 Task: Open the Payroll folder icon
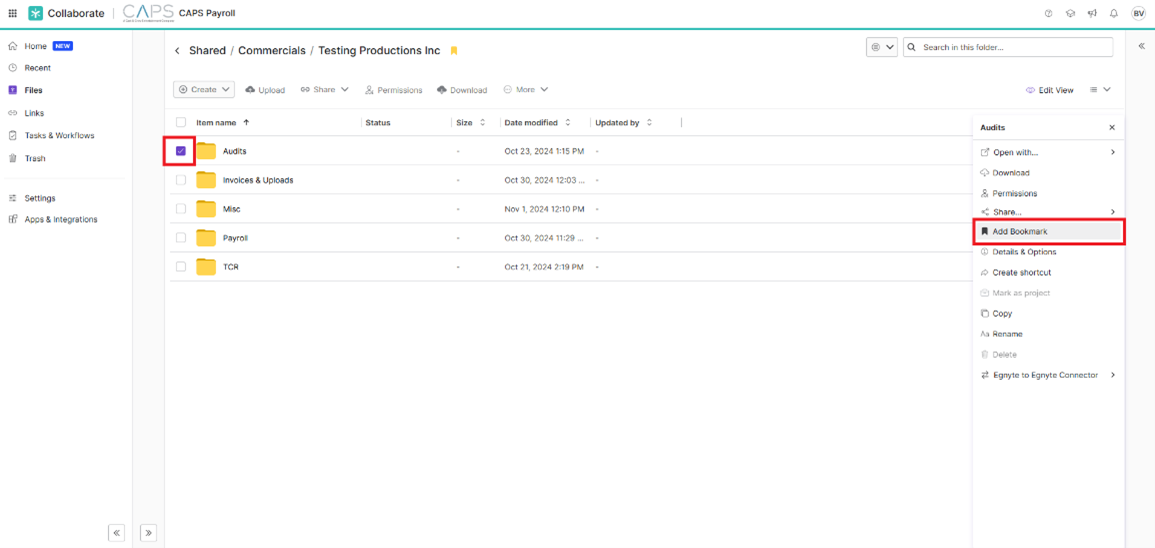click(206, 238)
